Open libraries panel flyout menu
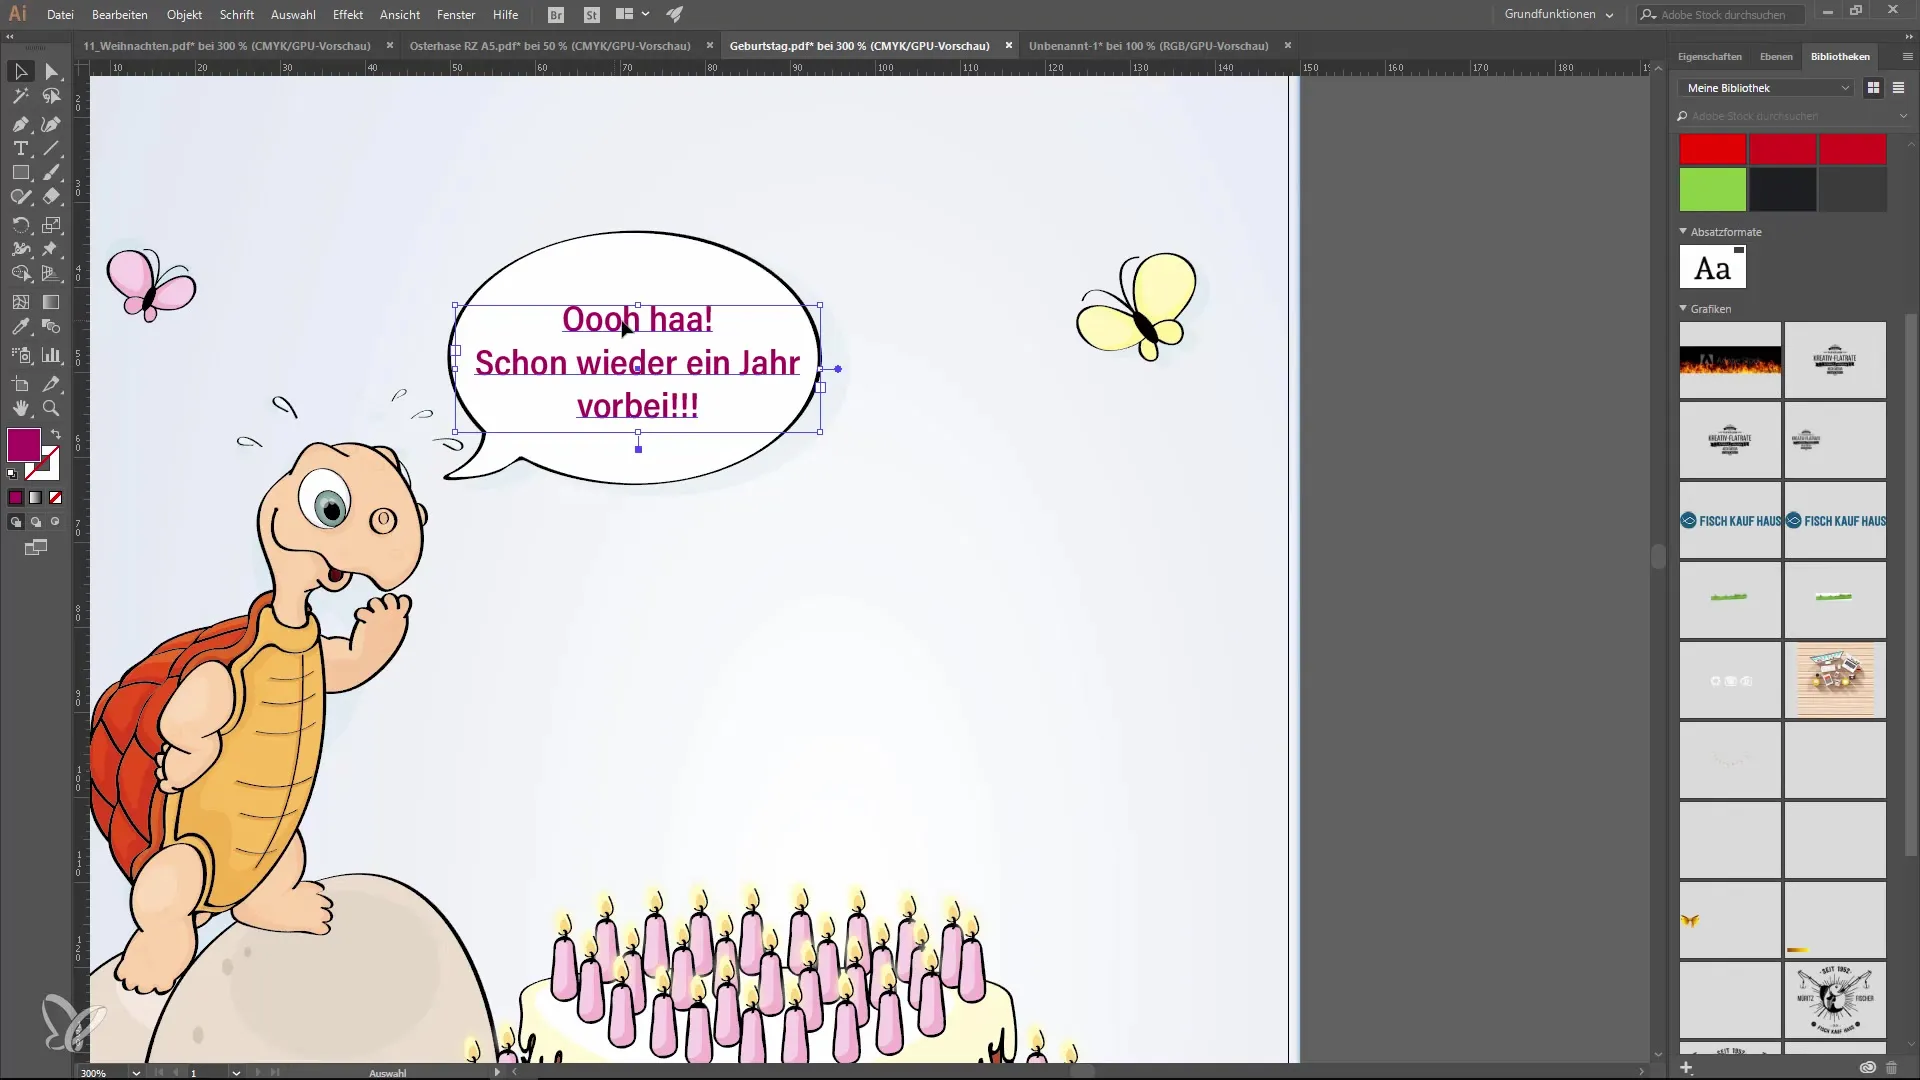This screenshot has width=1920, height=1080. coord(1907,57)
